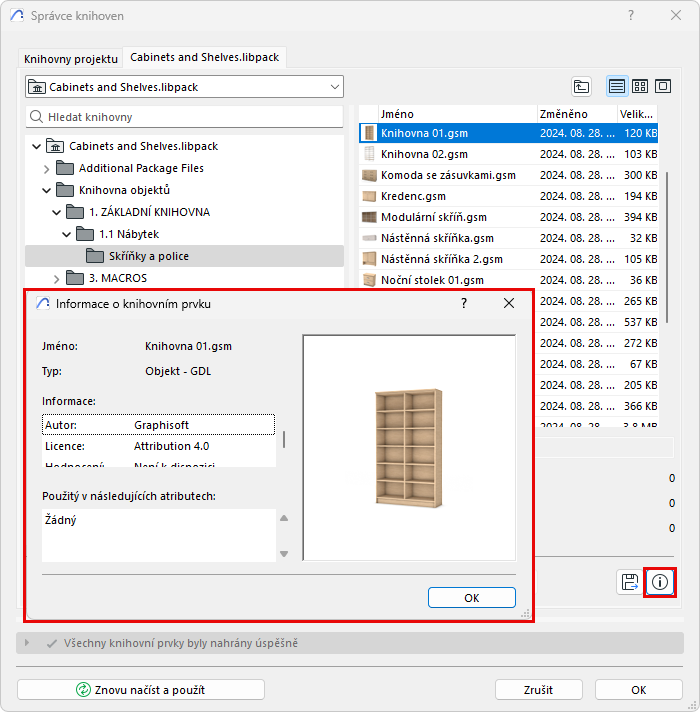This screenshot has height=712, width=700.
Task: Click the Kredenc.gsm file icon
Action: (369, 196)
